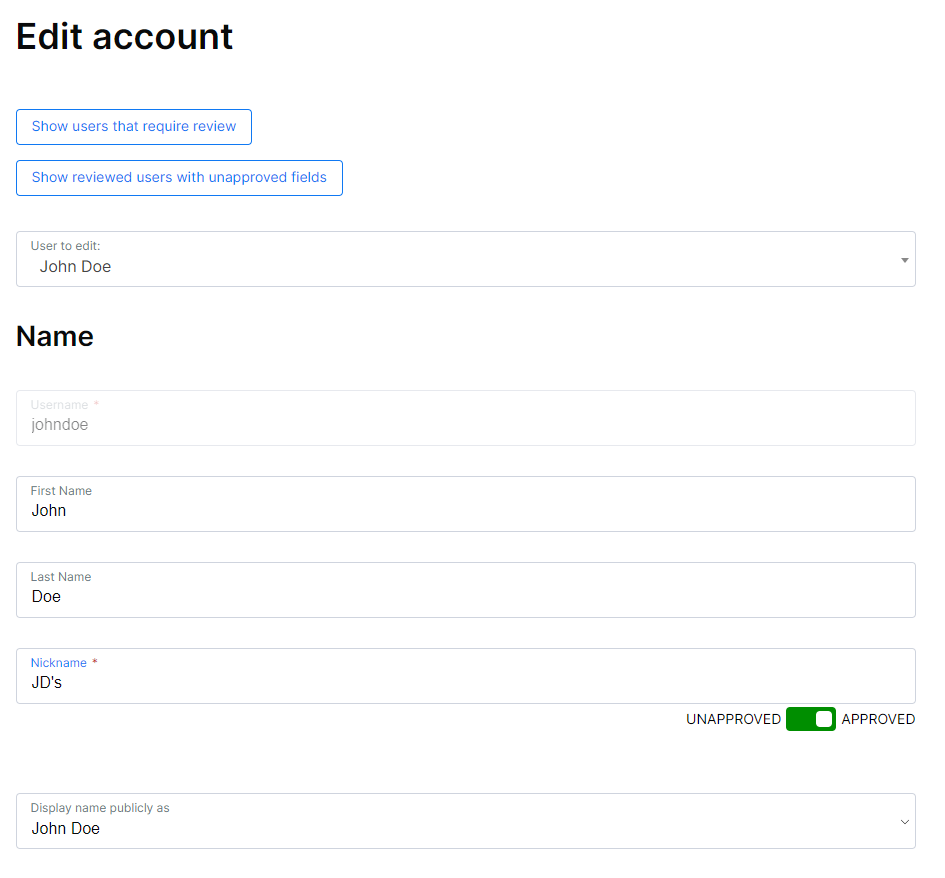Screen dimensions: 945x878
Task: Toggle the Nickname approval switch
Action: pyautogui.click(x=811, y=719)
